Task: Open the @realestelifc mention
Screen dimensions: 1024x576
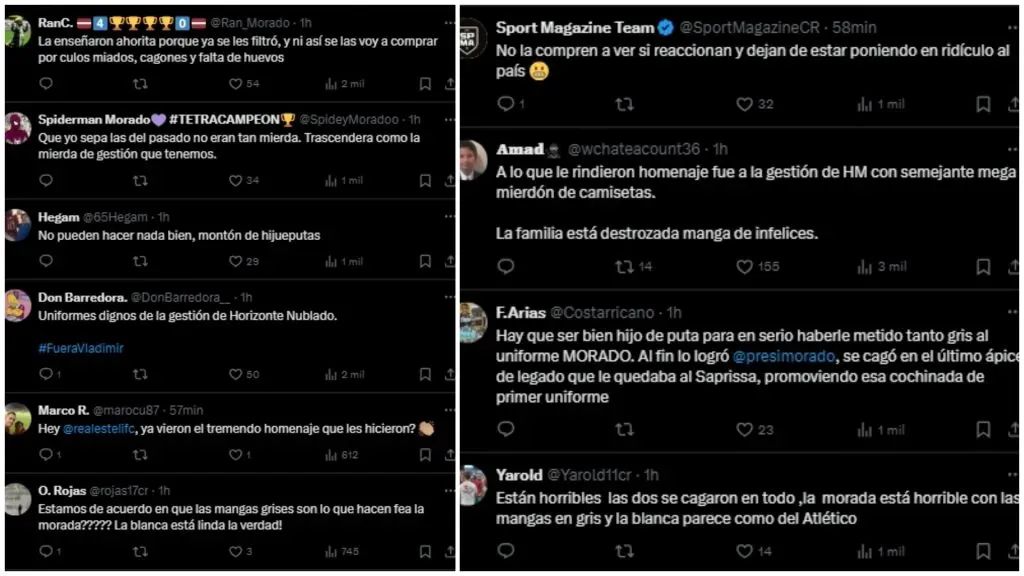Action: [102, 428]
